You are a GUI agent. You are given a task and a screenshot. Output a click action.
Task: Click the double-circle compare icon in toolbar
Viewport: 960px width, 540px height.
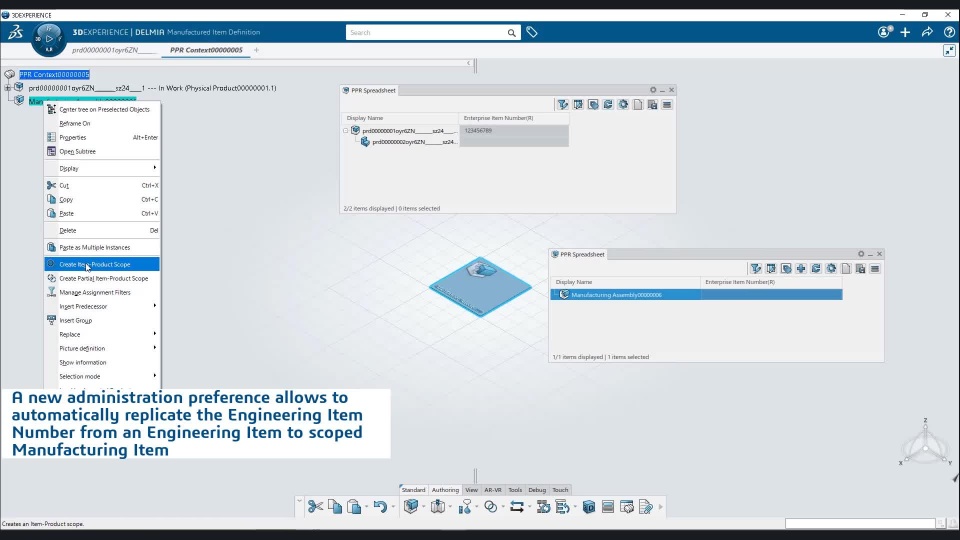490,506
